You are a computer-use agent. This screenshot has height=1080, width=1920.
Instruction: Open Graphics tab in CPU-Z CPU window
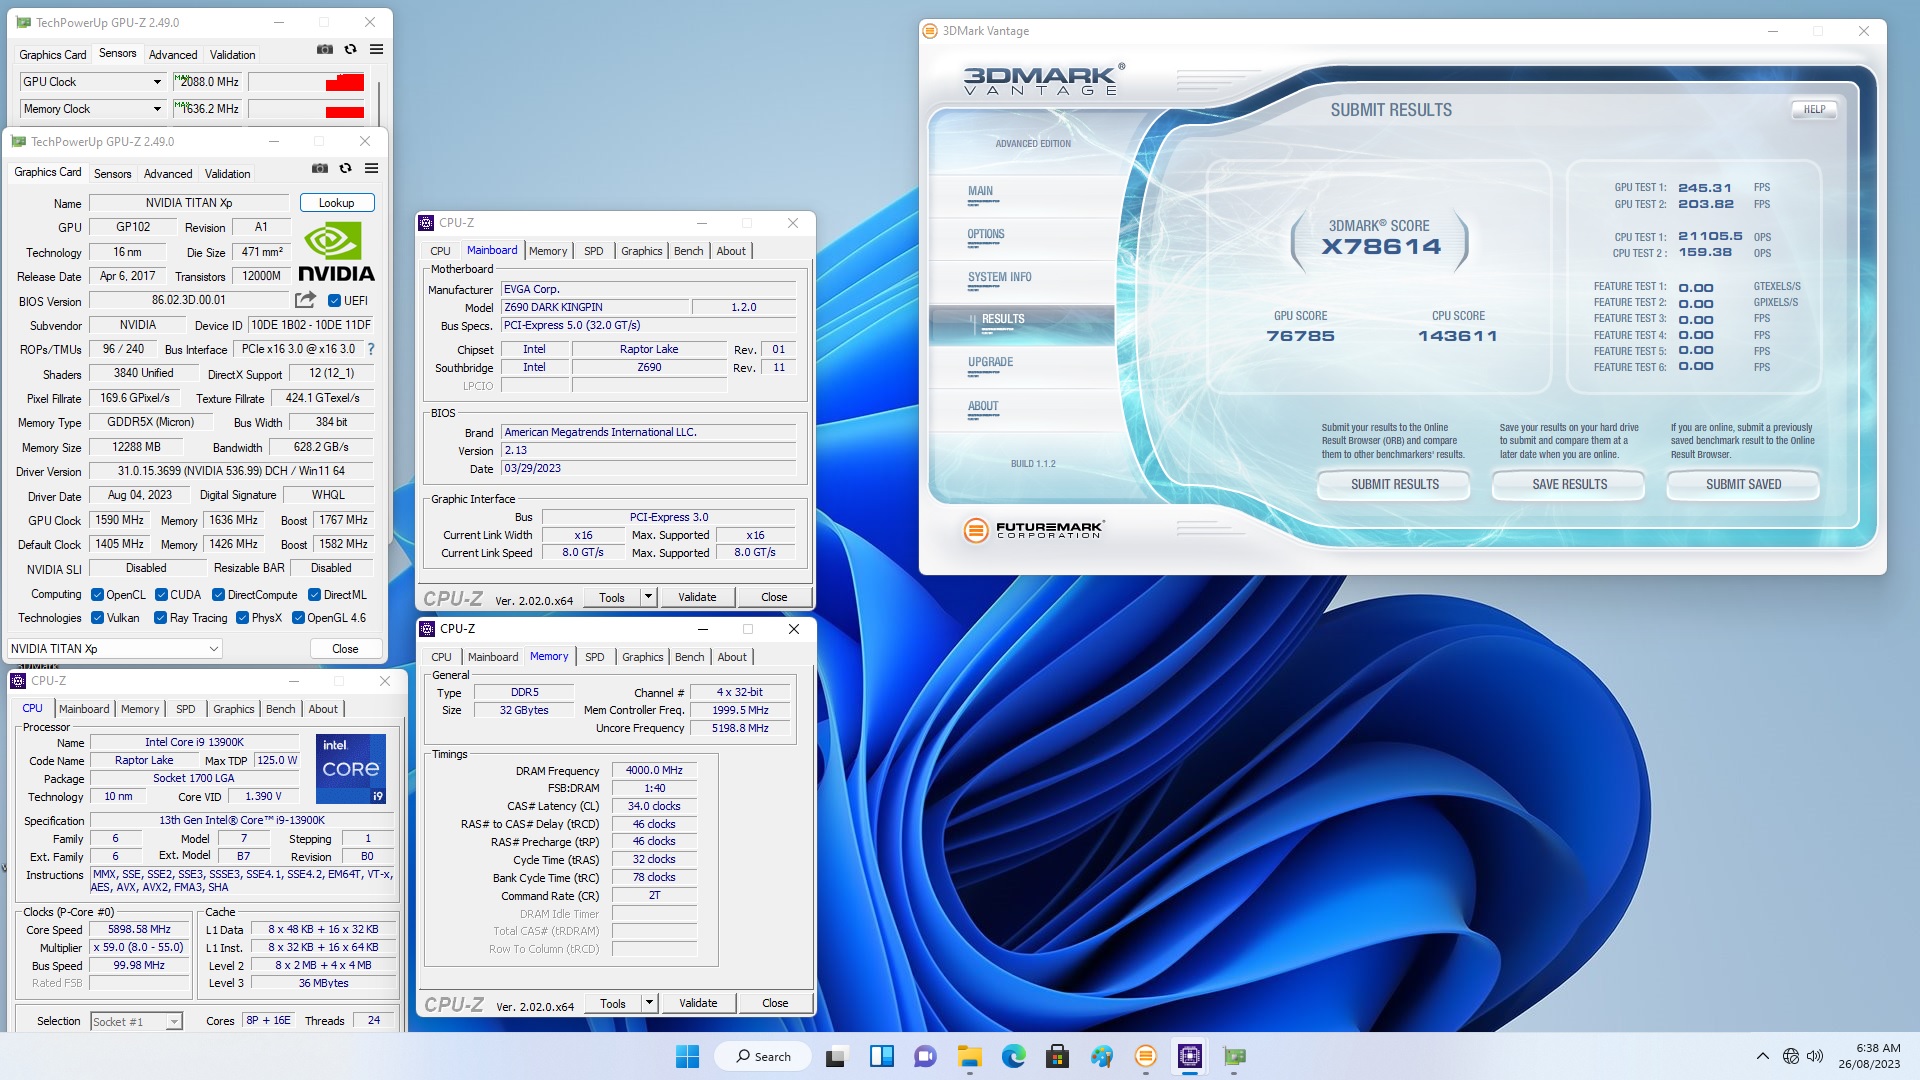point(234,709)
